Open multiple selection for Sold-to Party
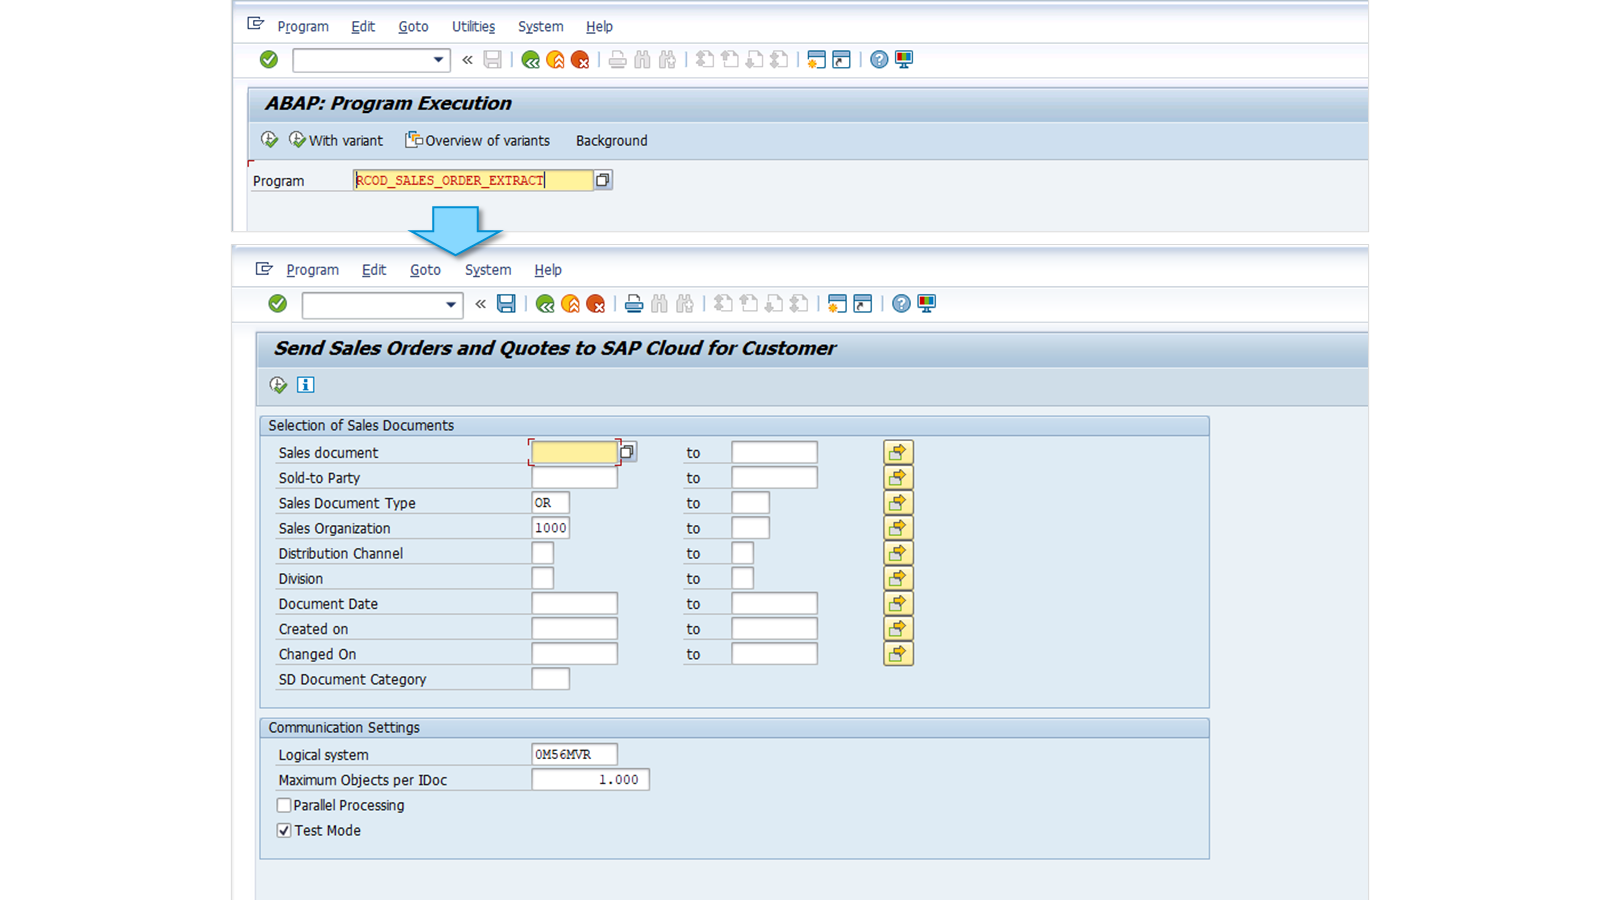1600x900 pixels. point(898,478)
